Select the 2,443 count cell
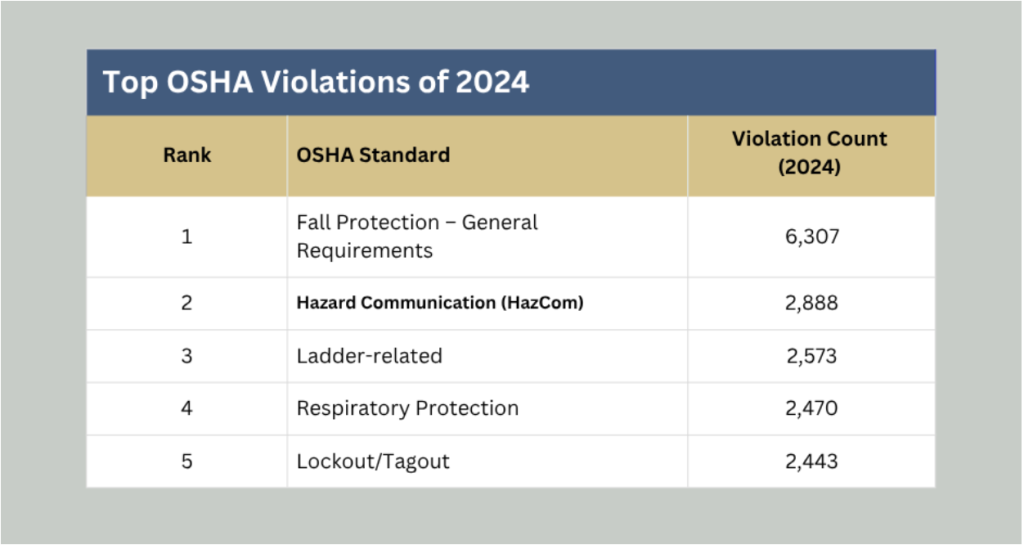The width and height of the screenshot is (1024, 545). [812, 461]
